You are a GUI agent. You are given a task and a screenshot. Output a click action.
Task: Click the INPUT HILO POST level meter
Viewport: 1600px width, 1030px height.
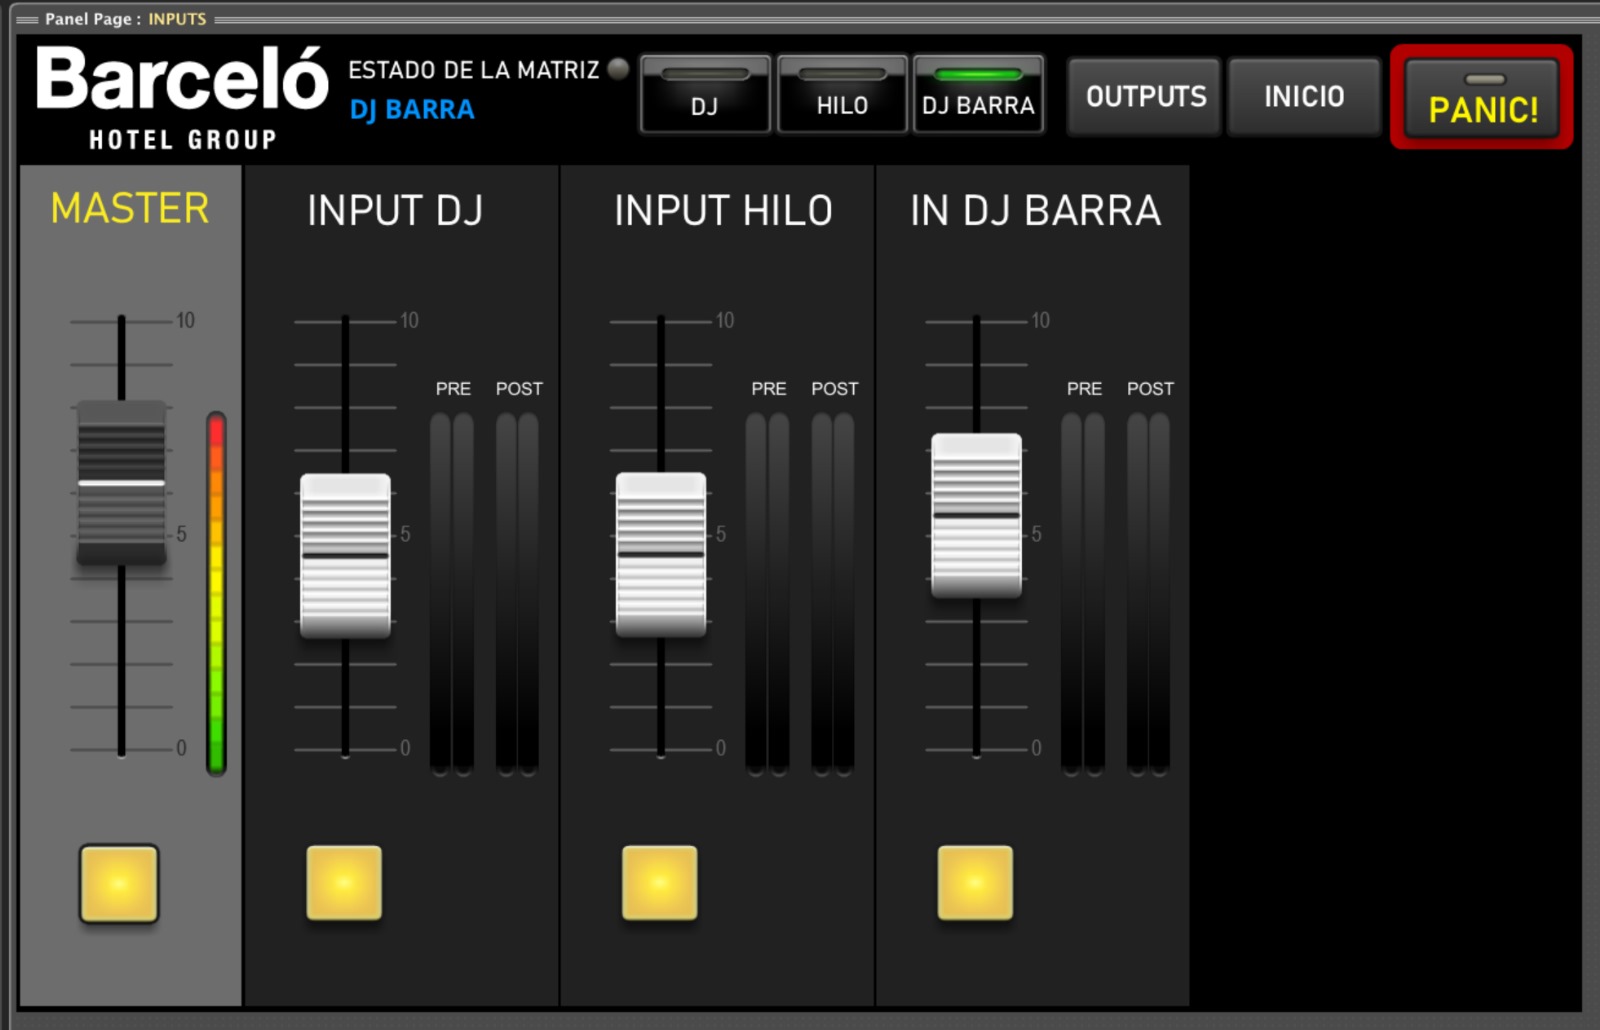tap(833, 593)
